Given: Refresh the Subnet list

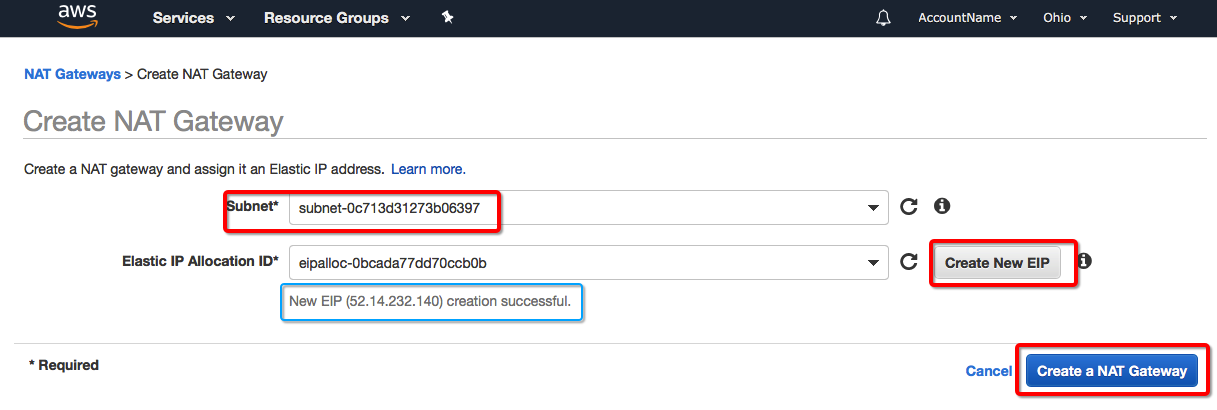Looking at the screenshot, I should pyautogui.click(x=908, y=207).
